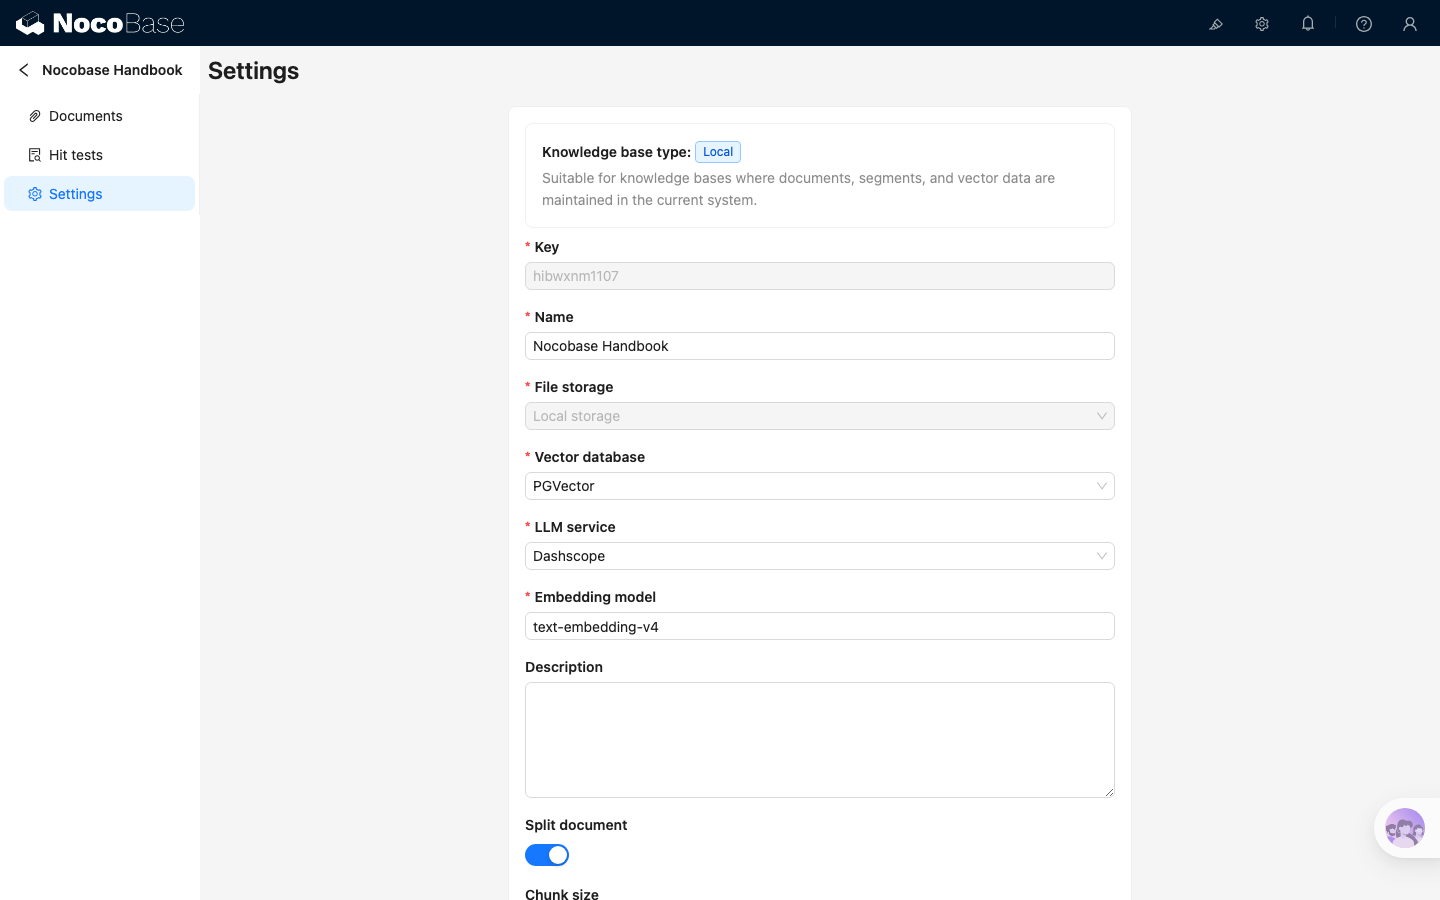Click the Knowledge base type label

click(616, 152)
